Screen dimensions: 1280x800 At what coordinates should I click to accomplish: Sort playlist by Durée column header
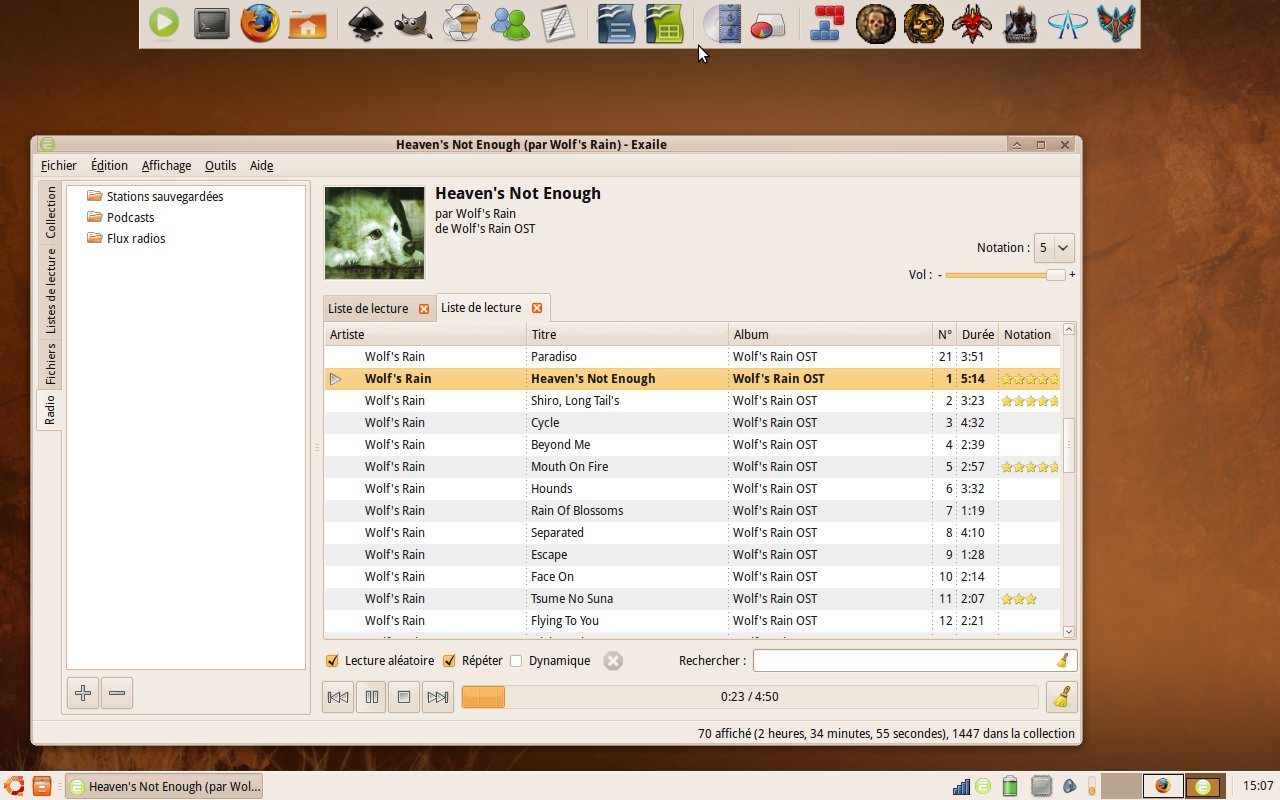coord(978,334)
